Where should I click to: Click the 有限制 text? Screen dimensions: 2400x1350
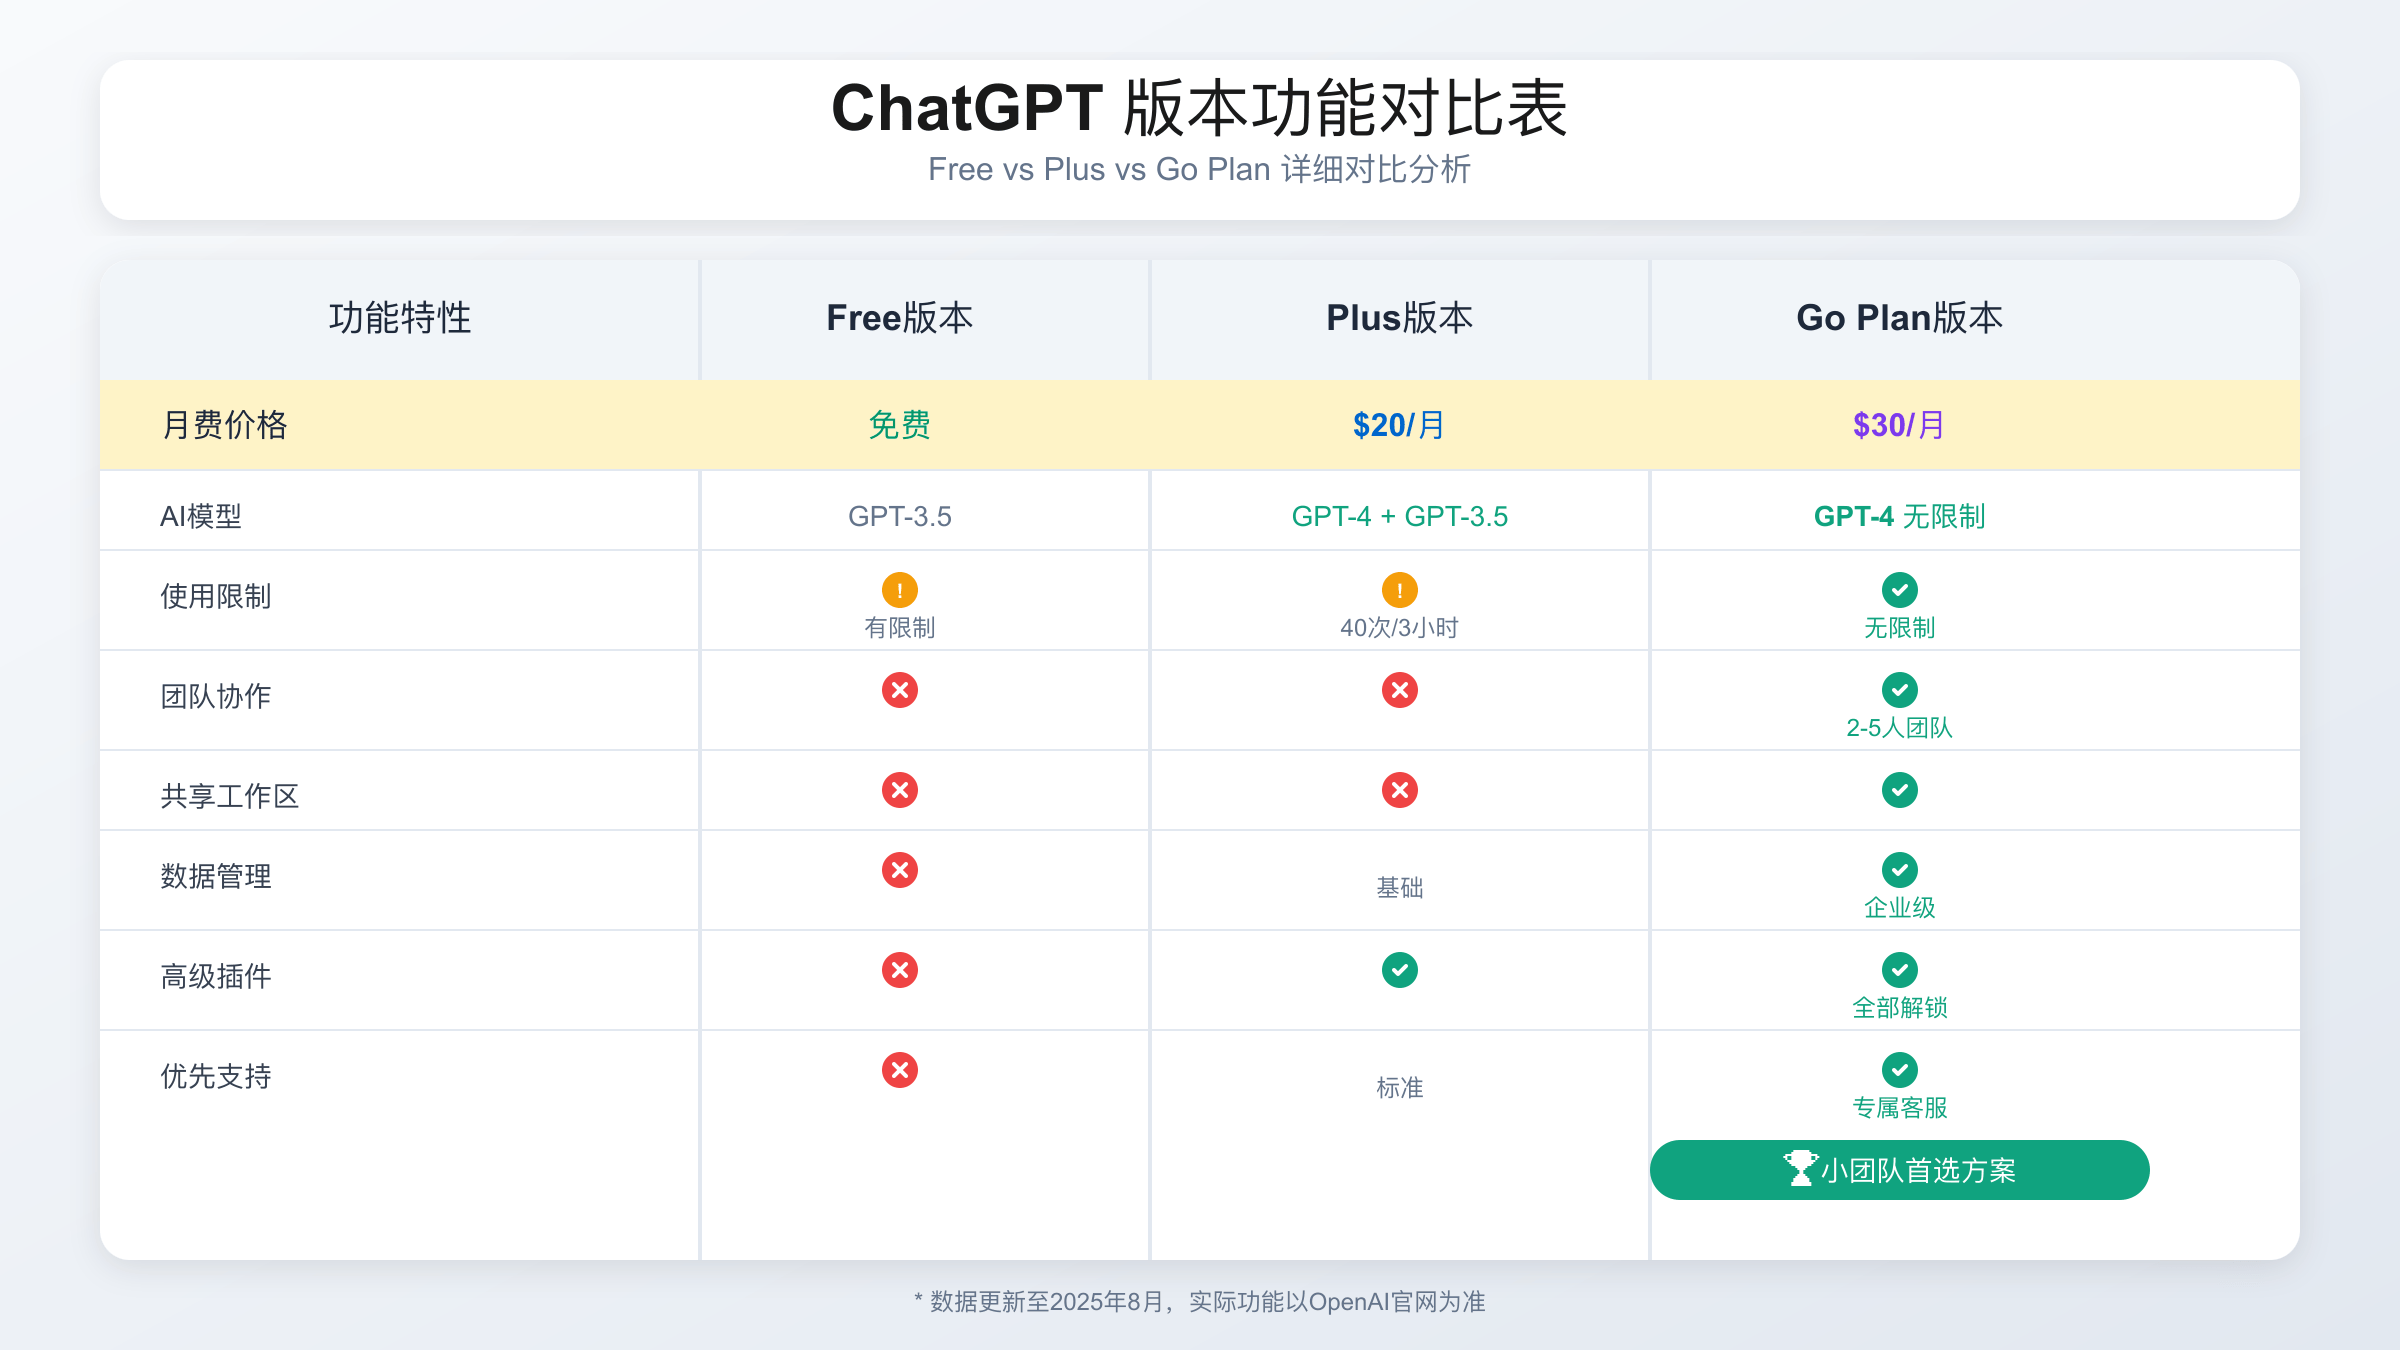pos(900,628)
